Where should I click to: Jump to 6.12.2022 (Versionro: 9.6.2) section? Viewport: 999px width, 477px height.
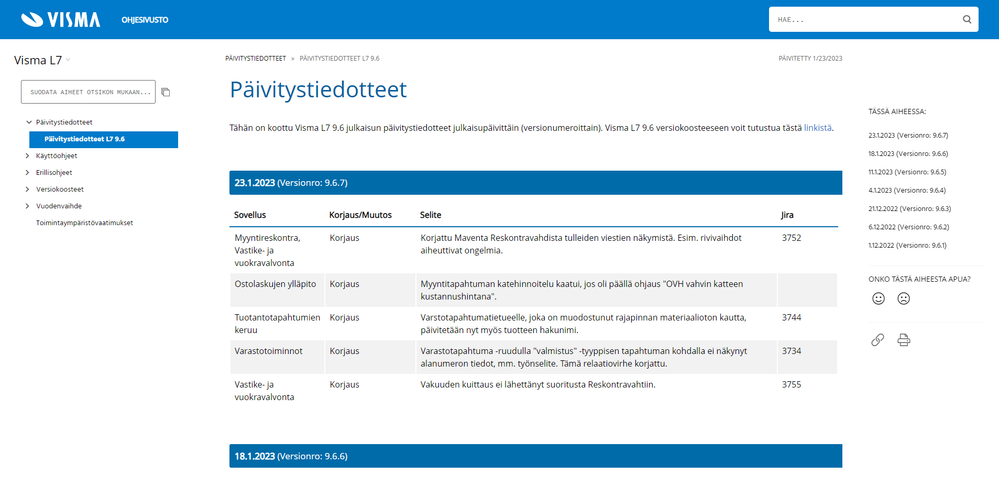coord(909,227)
